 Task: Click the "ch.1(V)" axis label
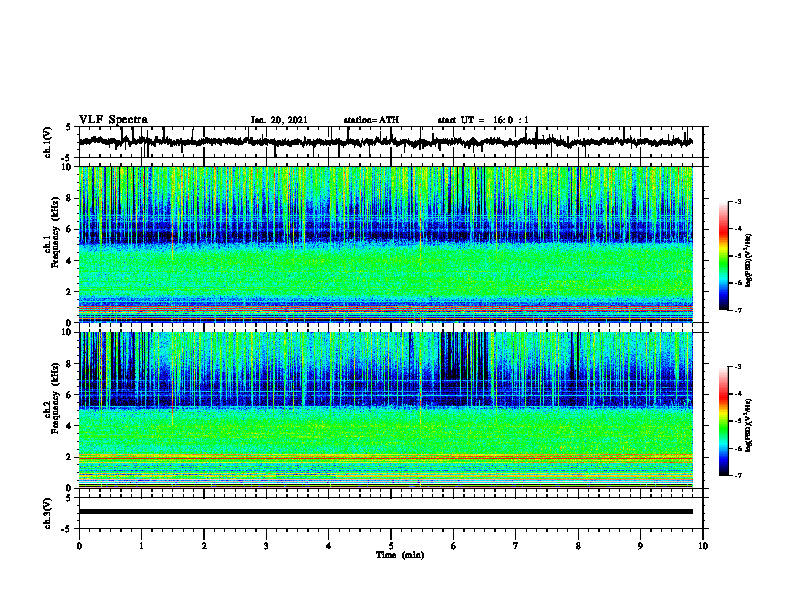48,142
